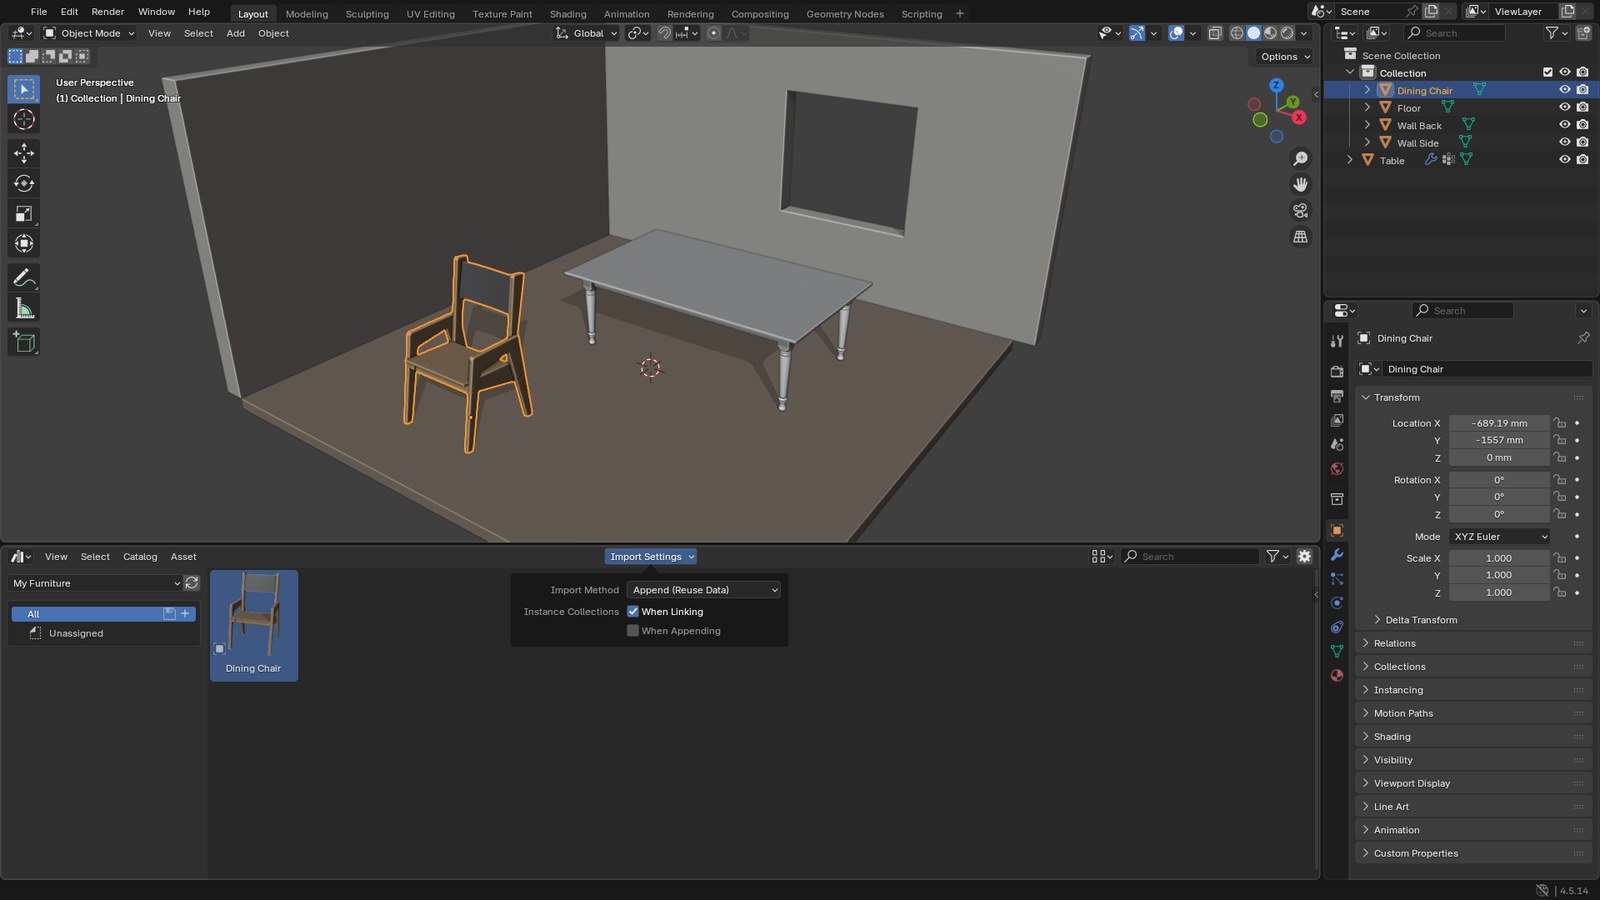Choose the Measure tool

[x=24, y=308]
